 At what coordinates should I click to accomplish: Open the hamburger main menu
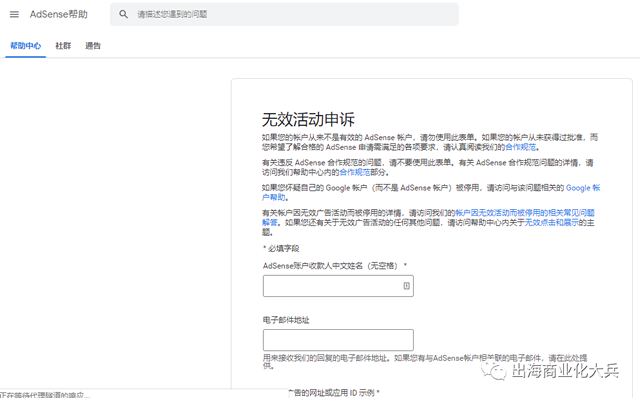click(14, 14)
